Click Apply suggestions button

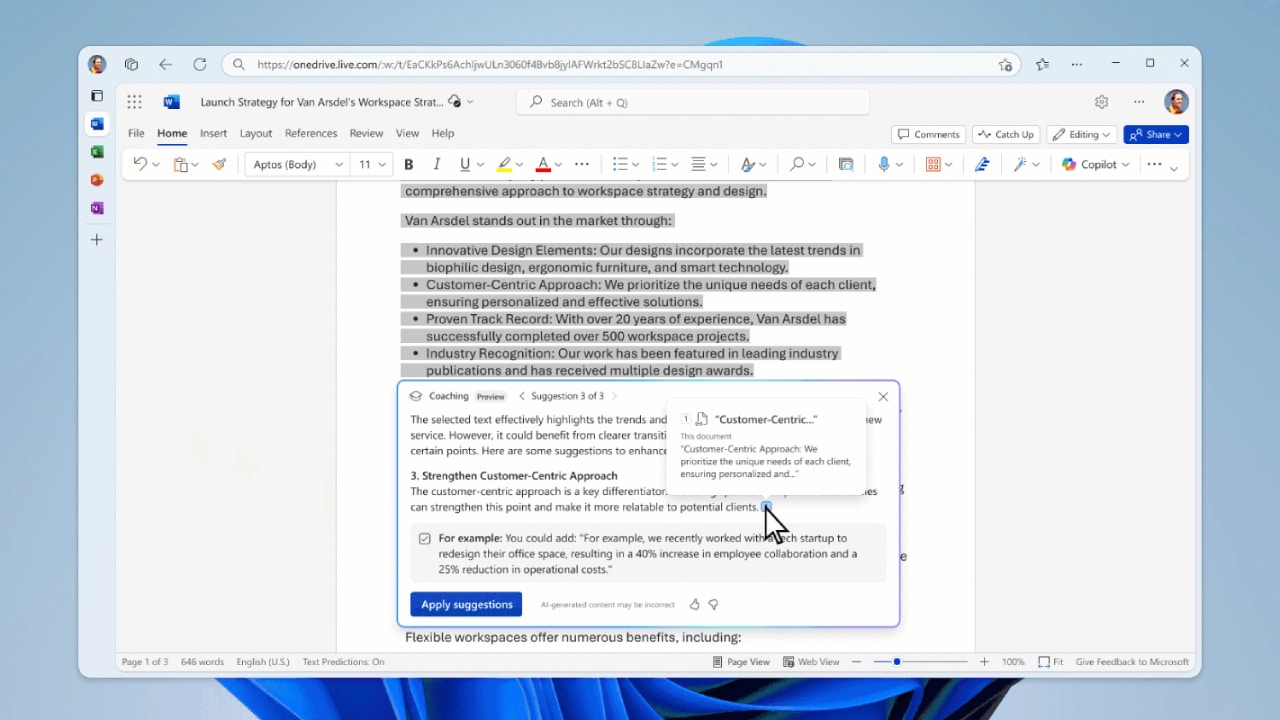tap(466, 604)
